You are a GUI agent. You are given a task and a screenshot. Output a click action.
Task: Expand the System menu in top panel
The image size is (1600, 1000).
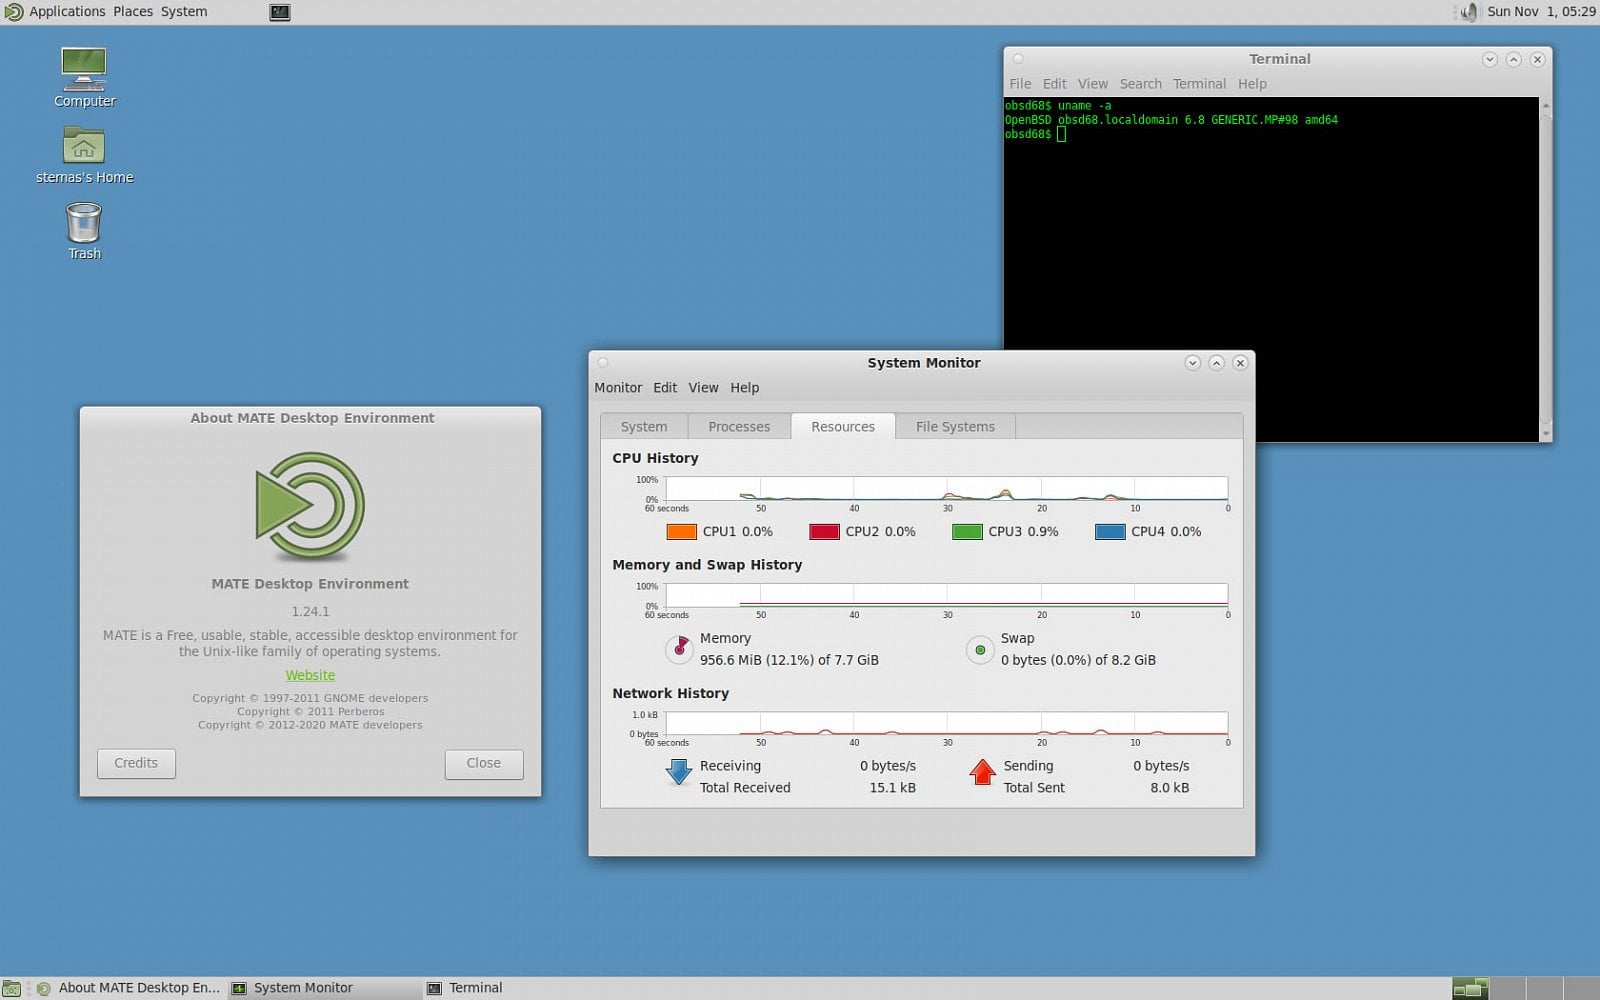point(184,12)
